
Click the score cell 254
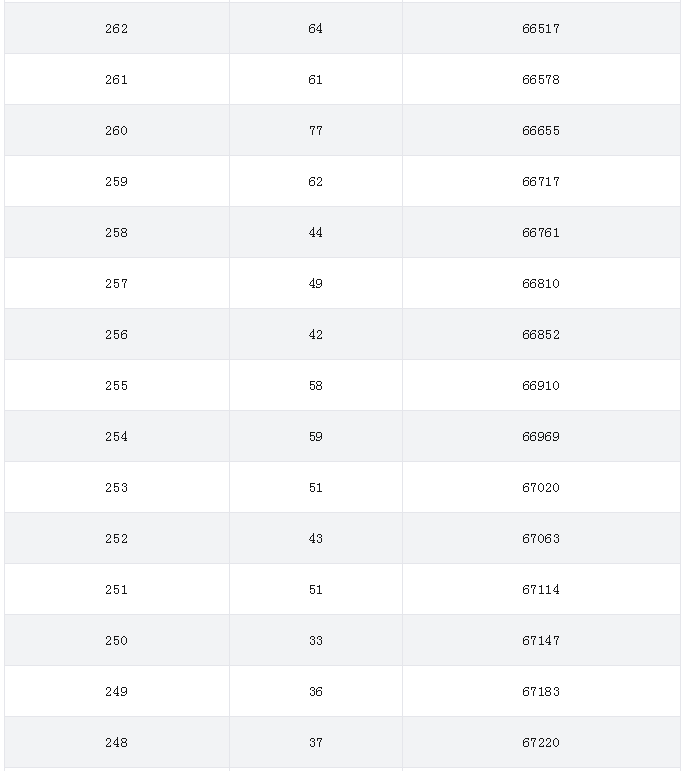coord(117,437)
